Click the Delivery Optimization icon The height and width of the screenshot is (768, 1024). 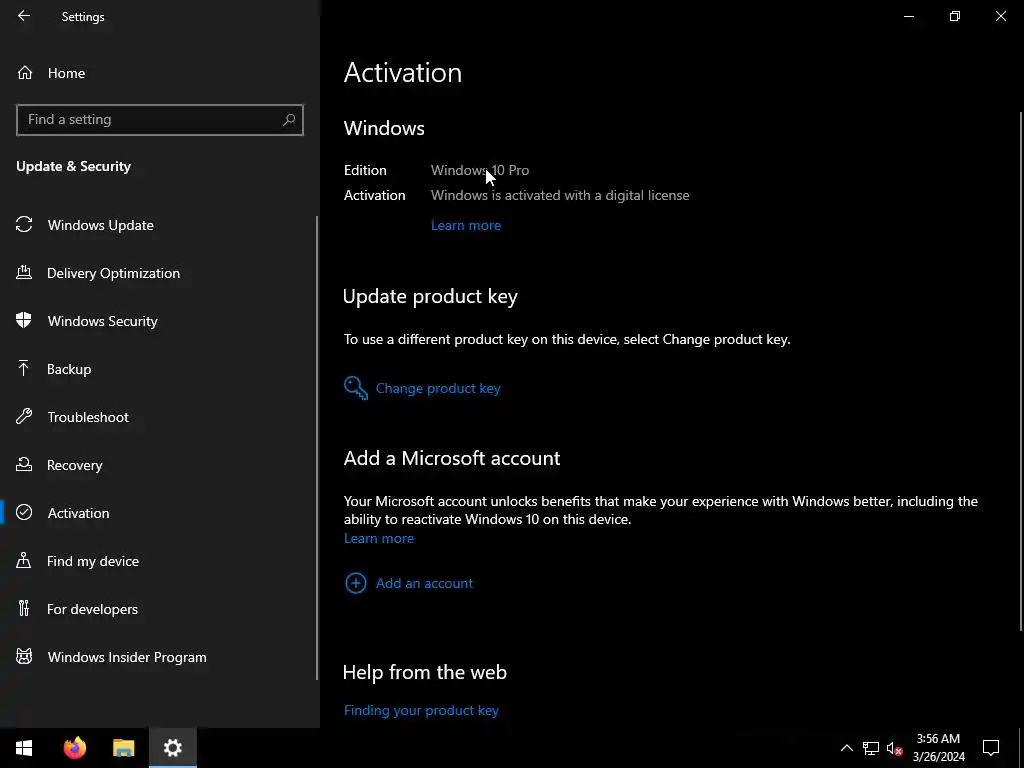click(24, 272)
